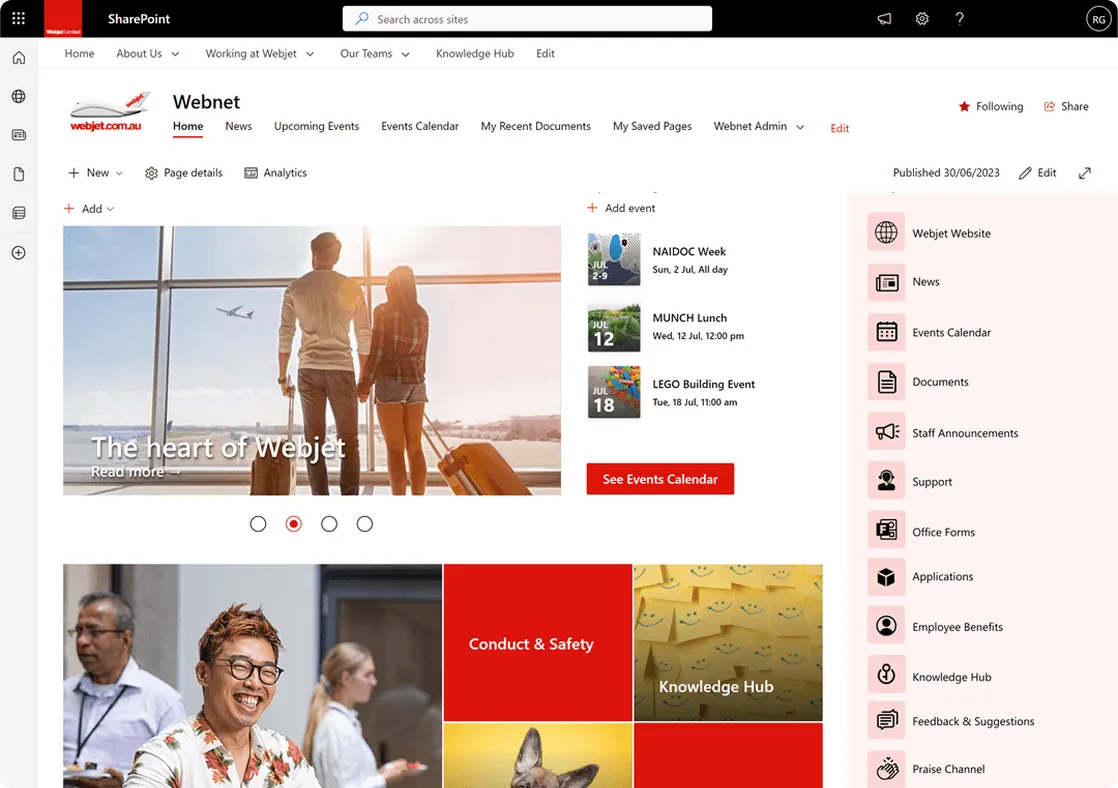Open the My Lists icon in left rail
This screenshot has width=1118, height=788.
click(19, 213)
